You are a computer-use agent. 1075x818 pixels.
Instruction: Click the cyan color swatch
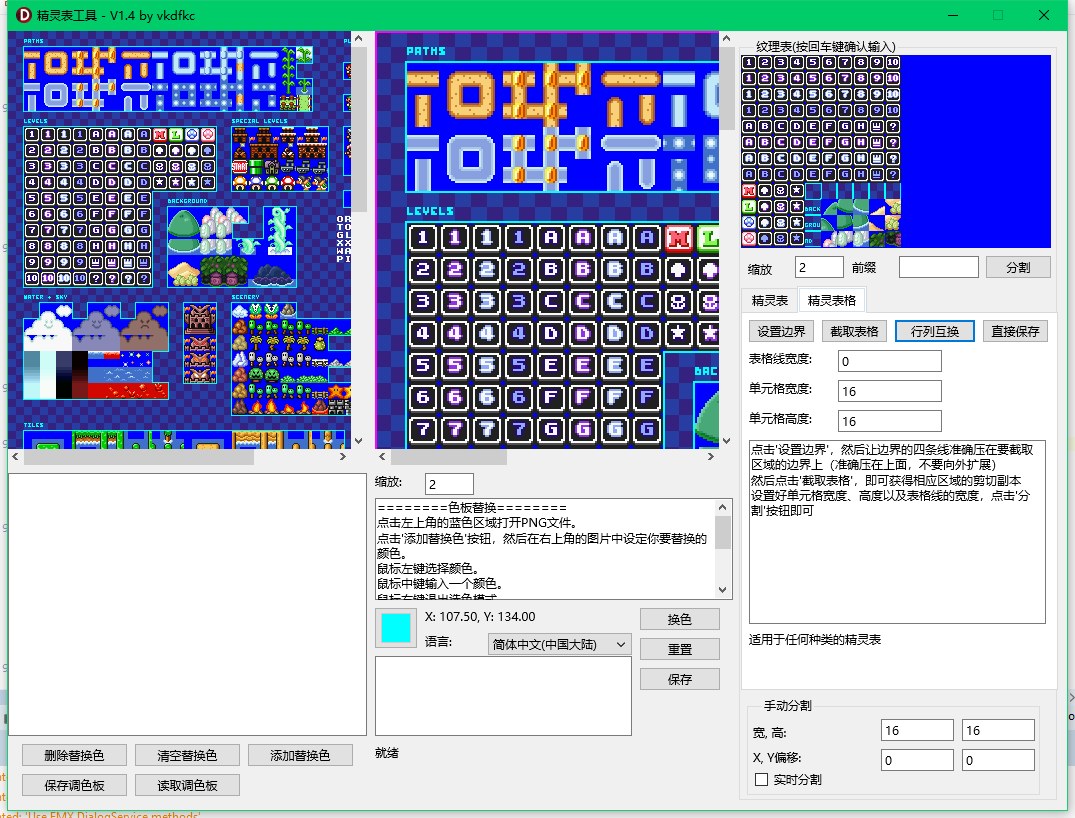[x=396, y=628]
